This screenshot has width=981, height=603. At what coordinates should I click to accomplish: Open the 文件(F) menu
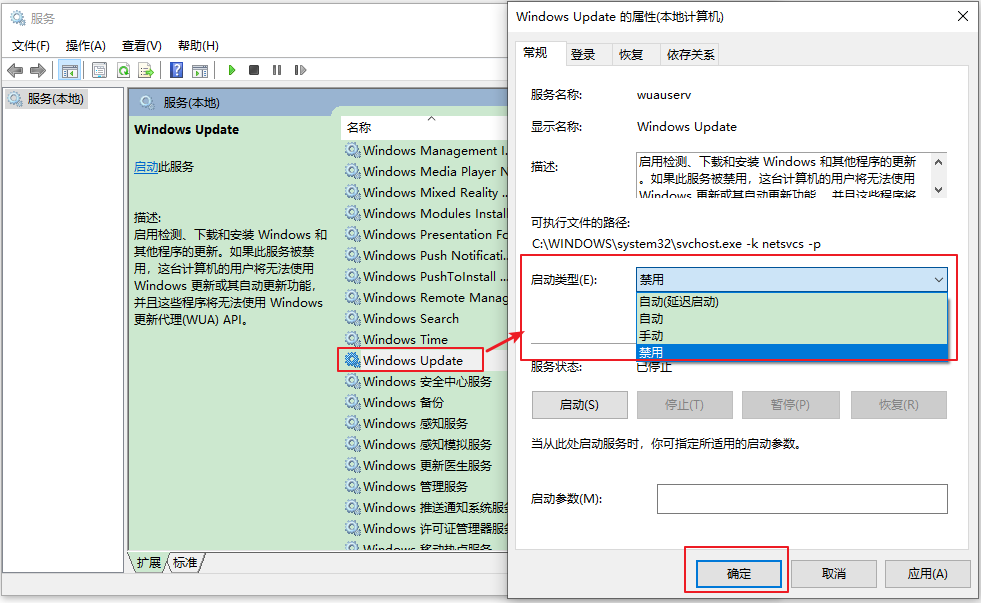(31, 46)
